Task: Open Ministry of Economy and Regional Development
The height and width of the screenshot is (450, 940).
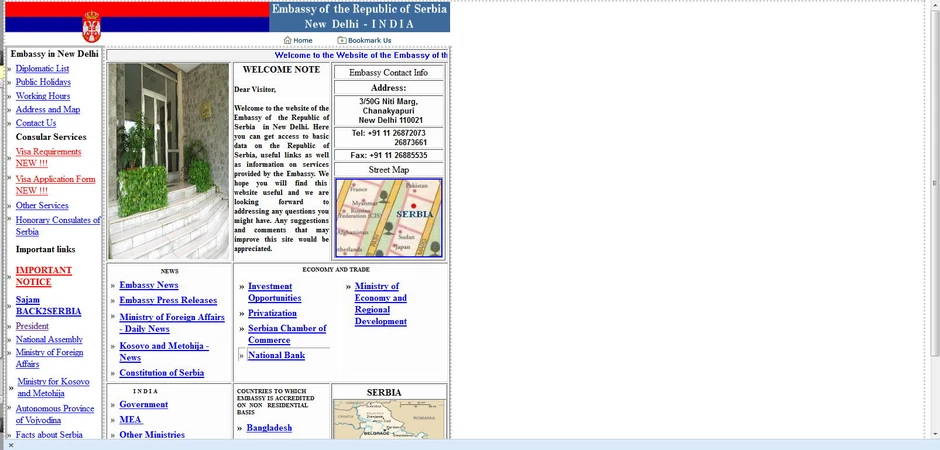Action: click(381, 304)
